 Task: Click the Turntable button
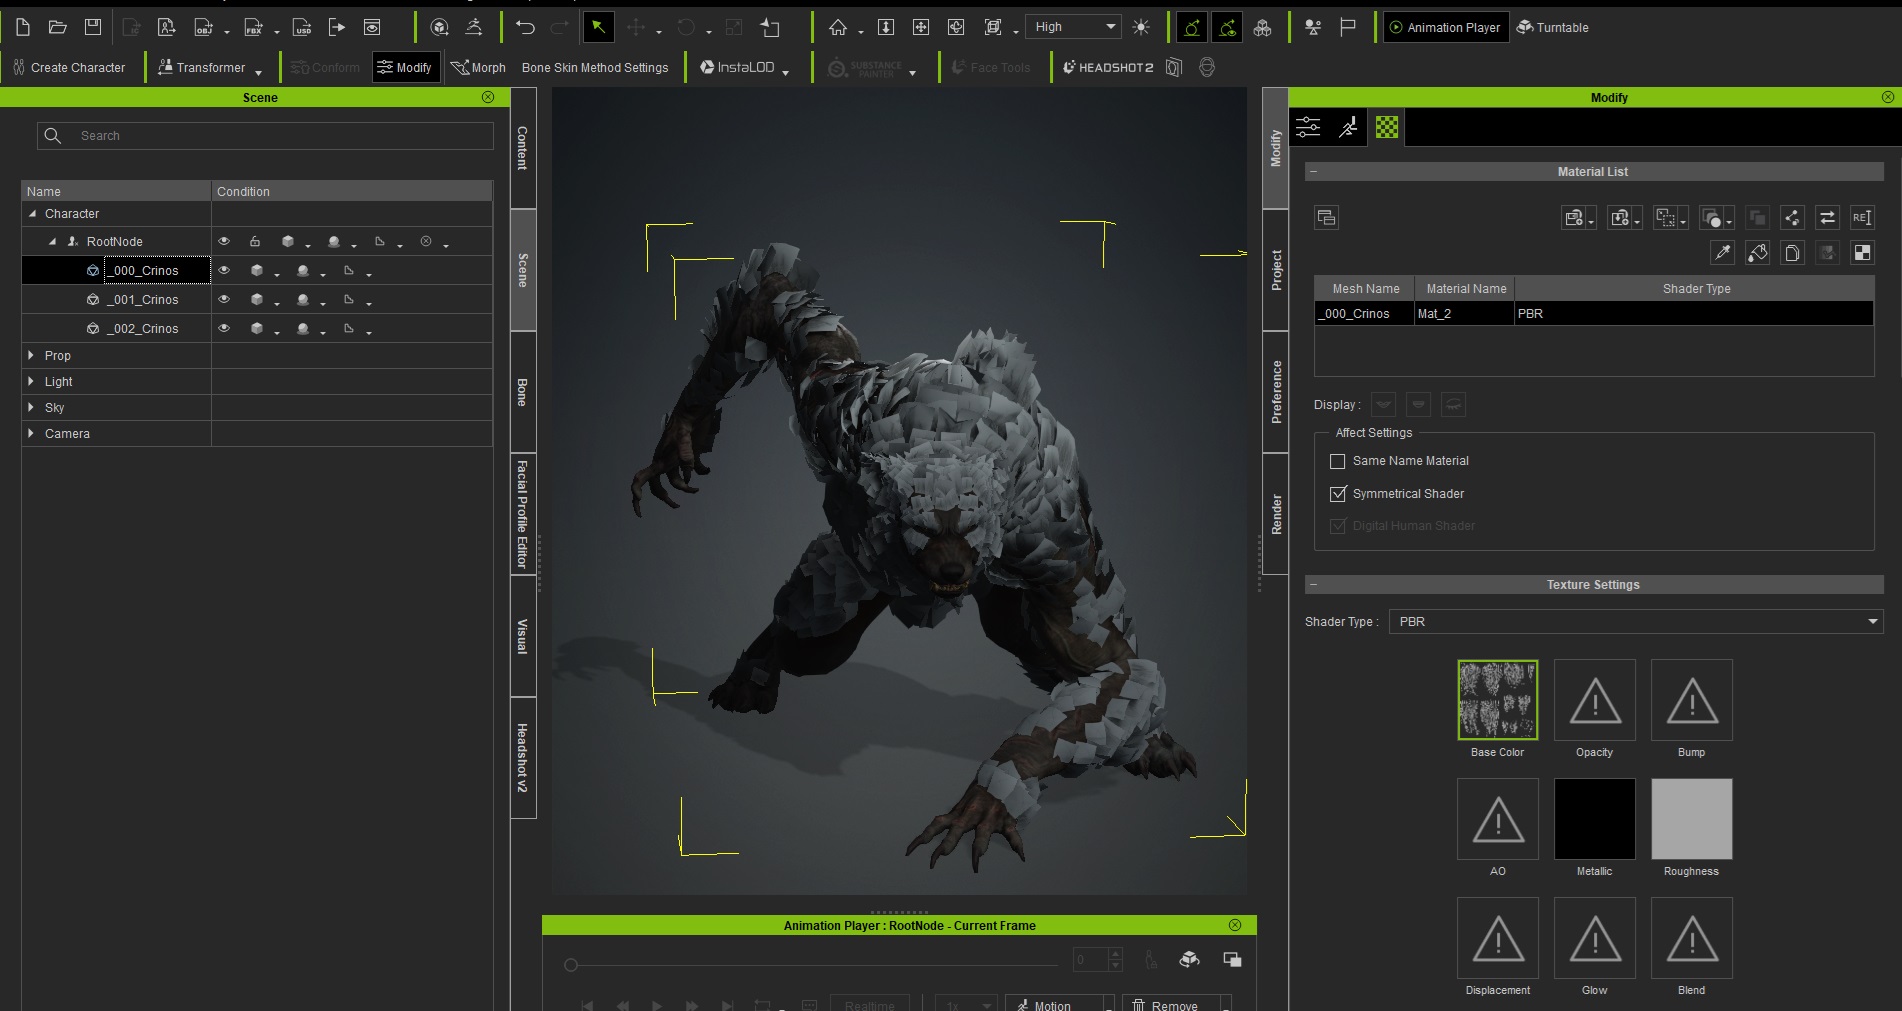[1553, 27]
